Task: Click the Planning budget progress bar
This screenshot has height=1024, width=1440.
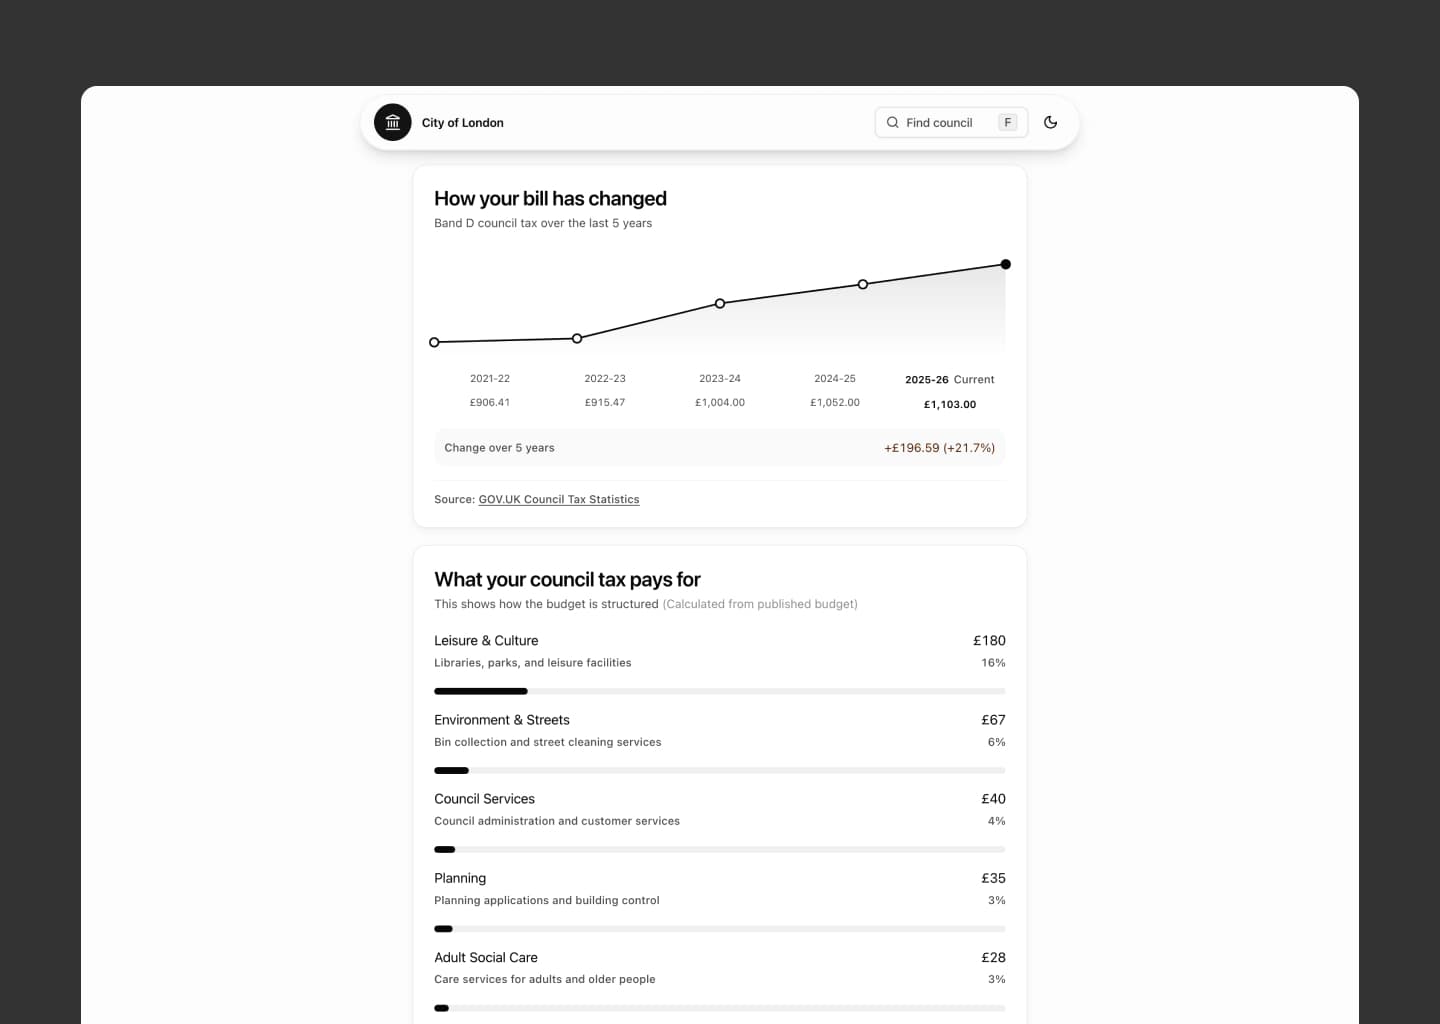Action: pyautogui.click(x=719, y=929)
